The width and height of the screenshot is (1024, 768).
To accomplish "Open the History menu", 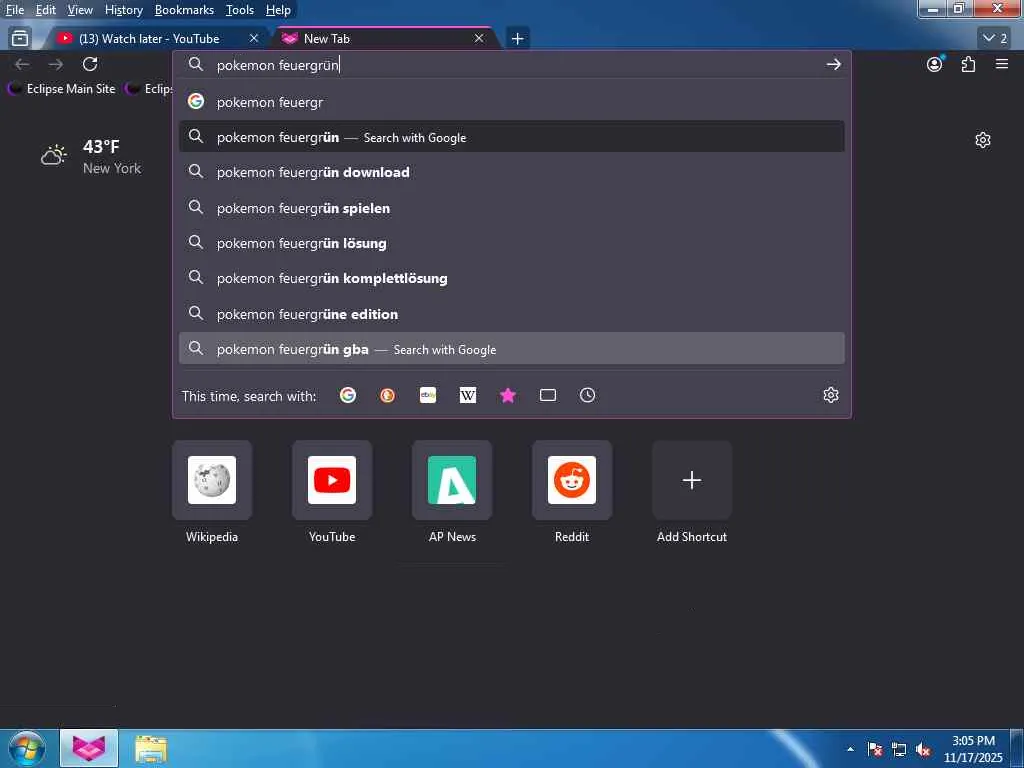I will click(123, 10).
